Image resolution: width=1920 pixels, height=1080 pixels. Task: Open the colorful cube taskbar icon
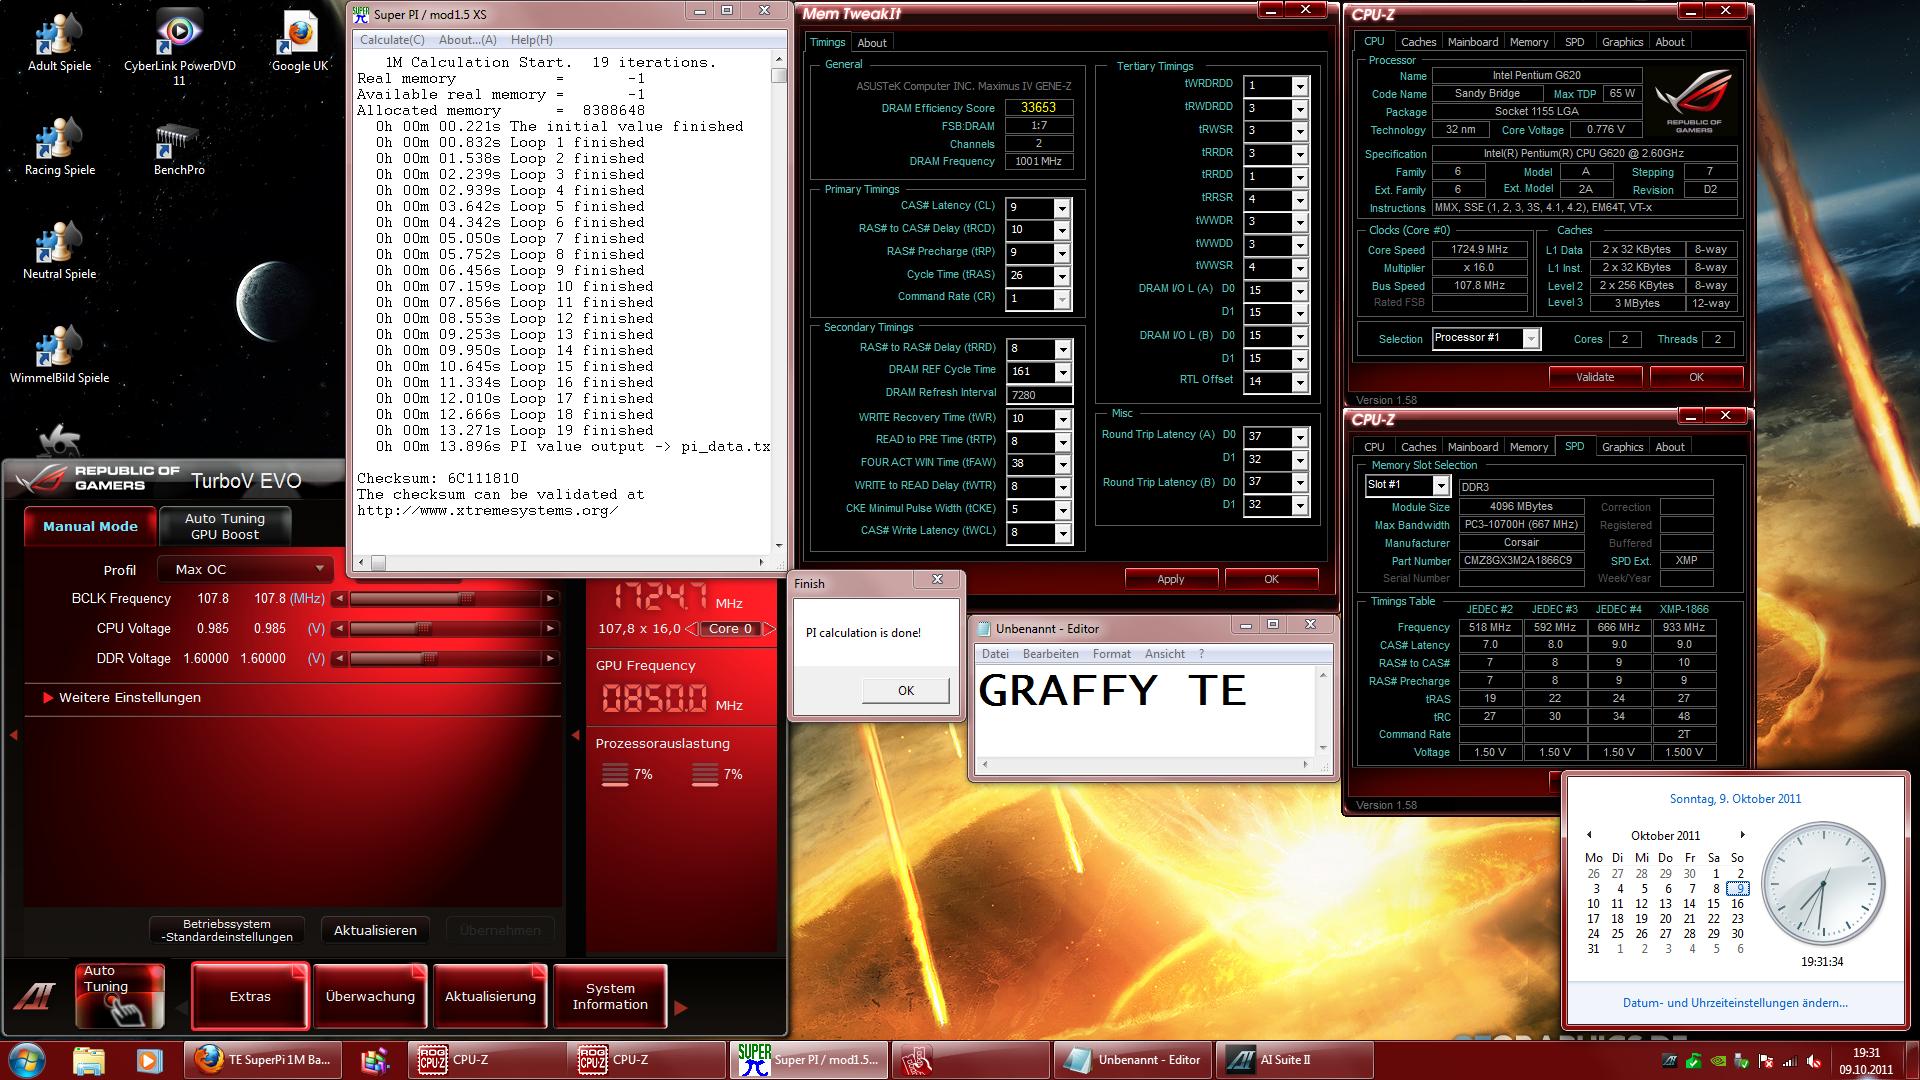tap(375, 1060)
